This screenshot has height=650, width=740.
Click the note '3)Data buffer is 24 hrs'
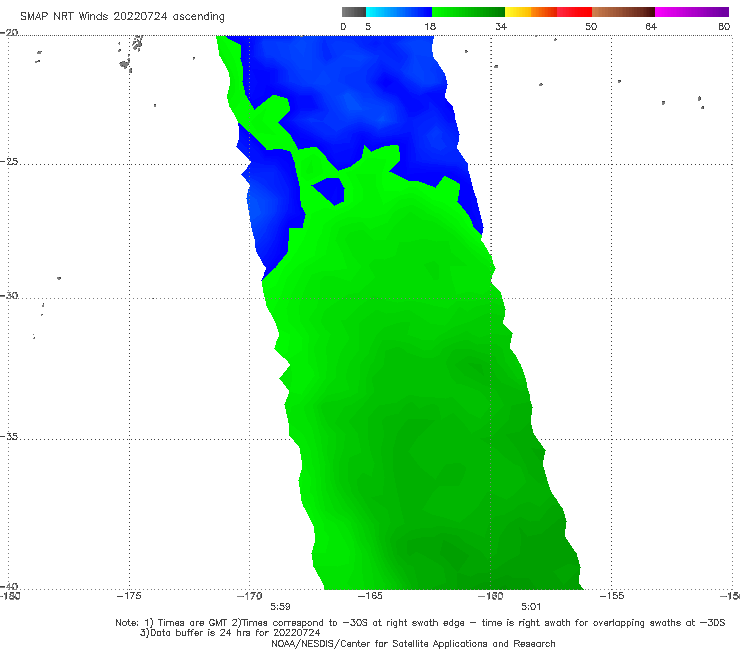[x=230, y=633]
